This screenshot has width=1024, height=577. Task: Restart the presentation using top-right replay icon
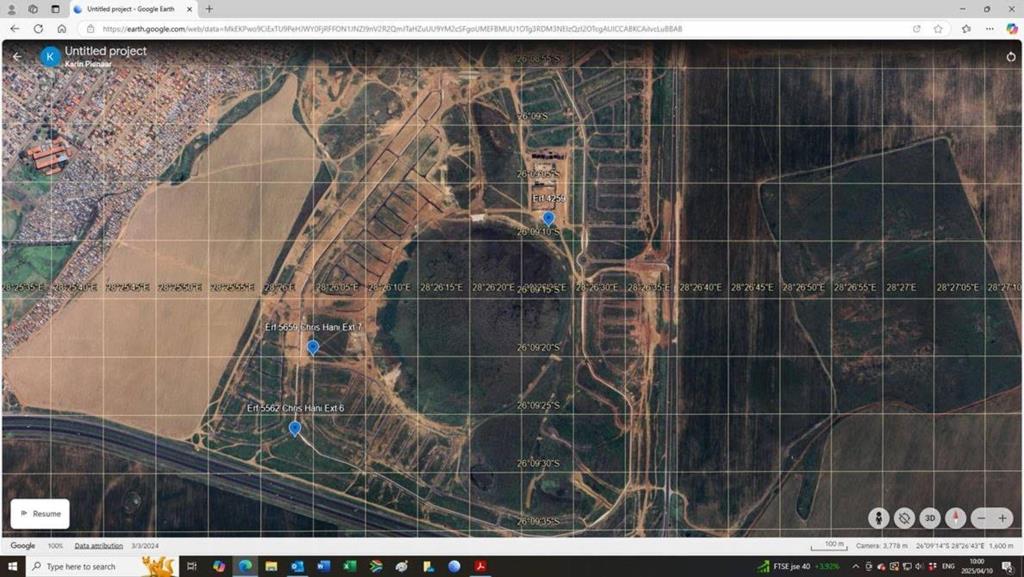point(1010,57)
